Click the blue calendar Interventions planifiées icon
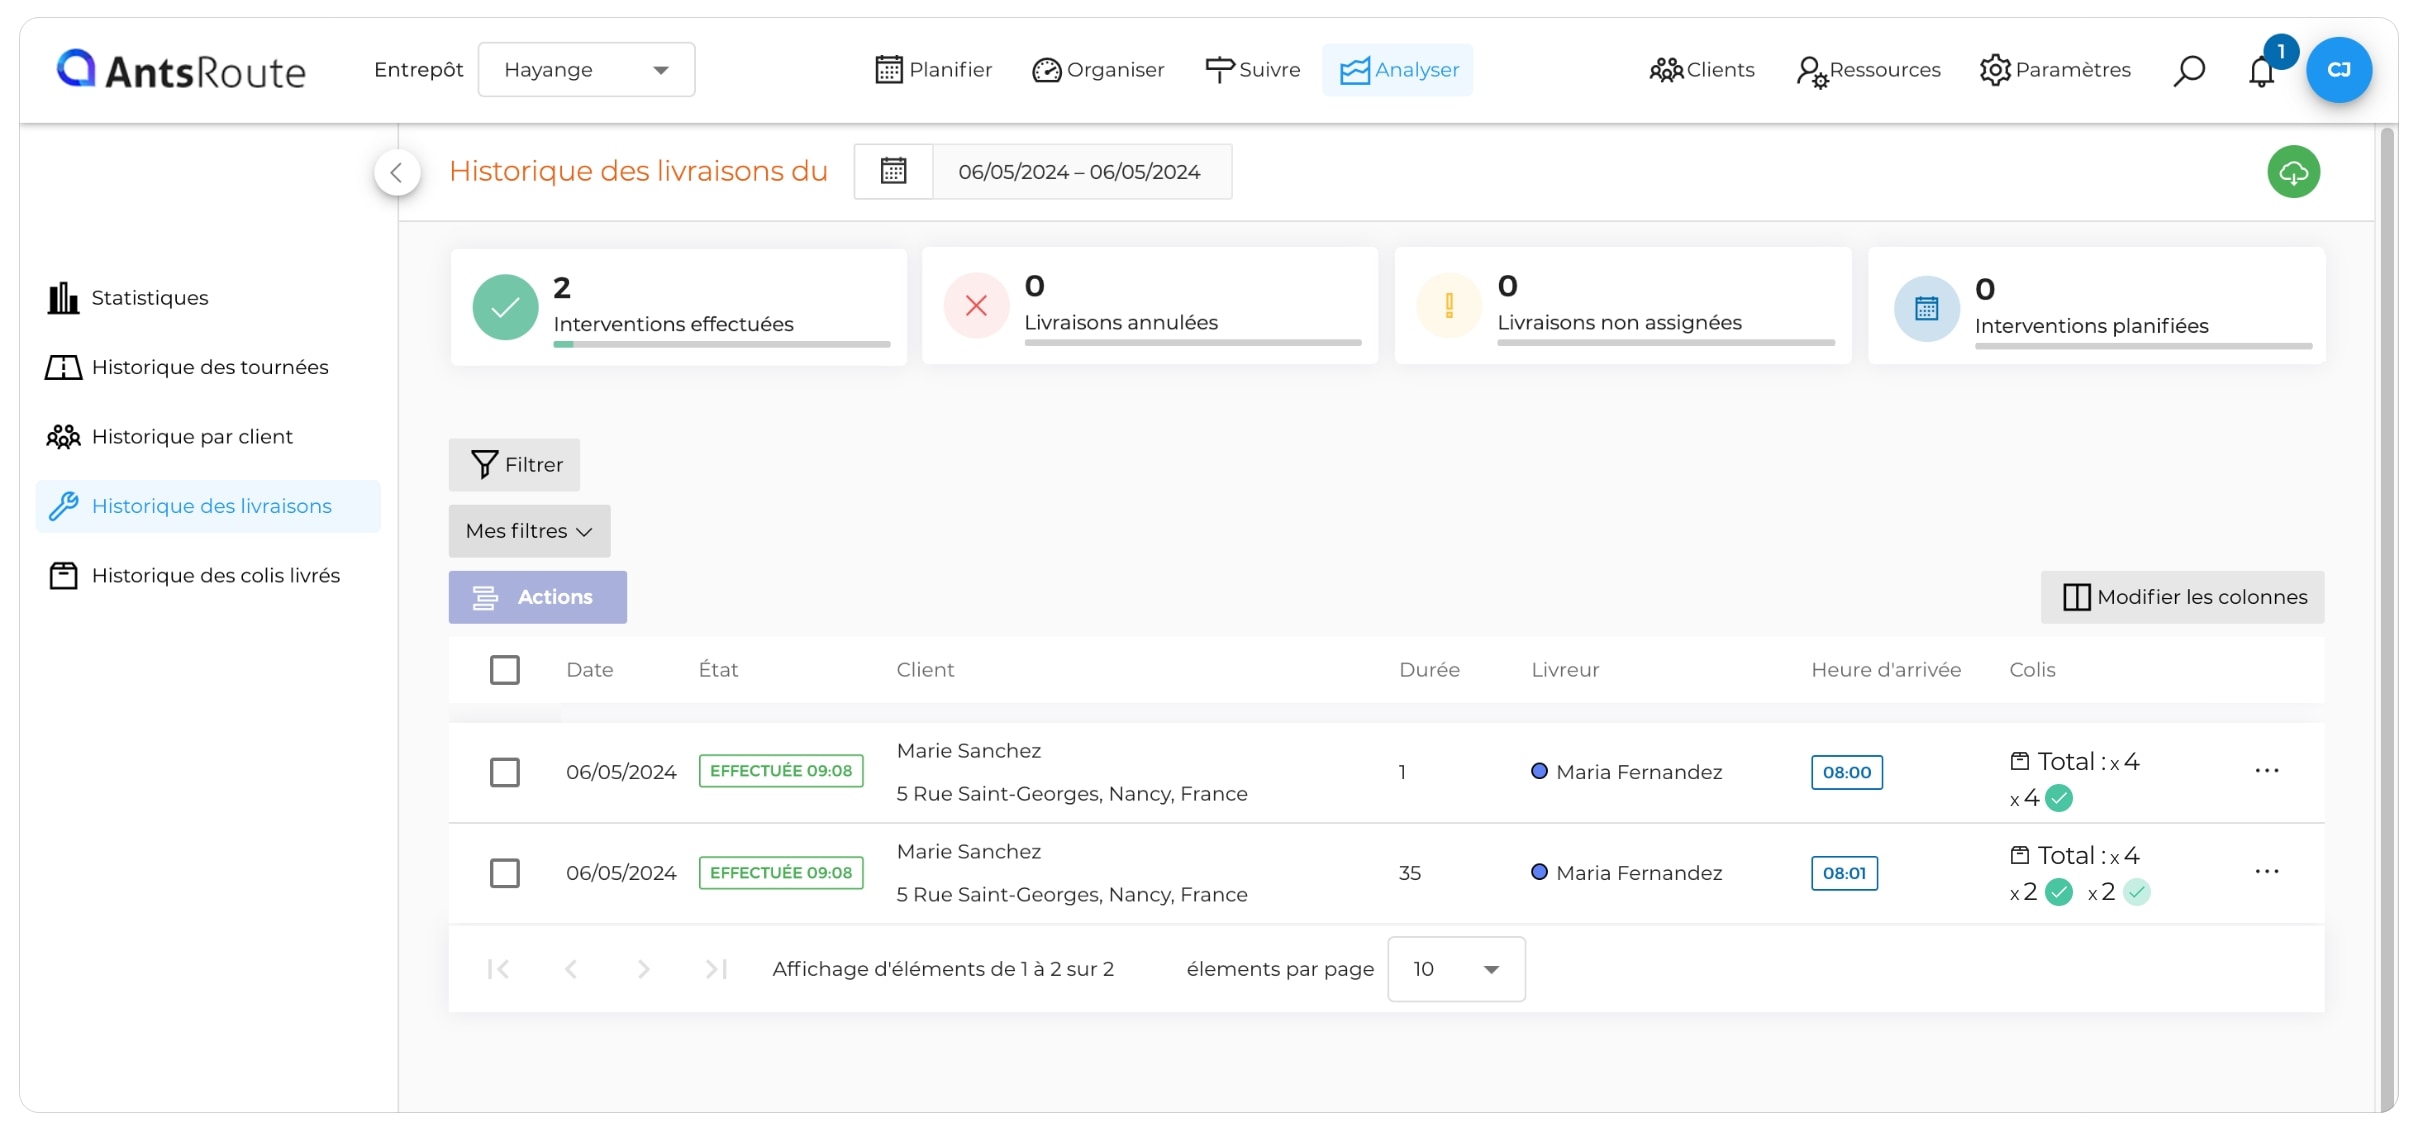The width and height of the screenshot is (2410, 1130). 1926,308
